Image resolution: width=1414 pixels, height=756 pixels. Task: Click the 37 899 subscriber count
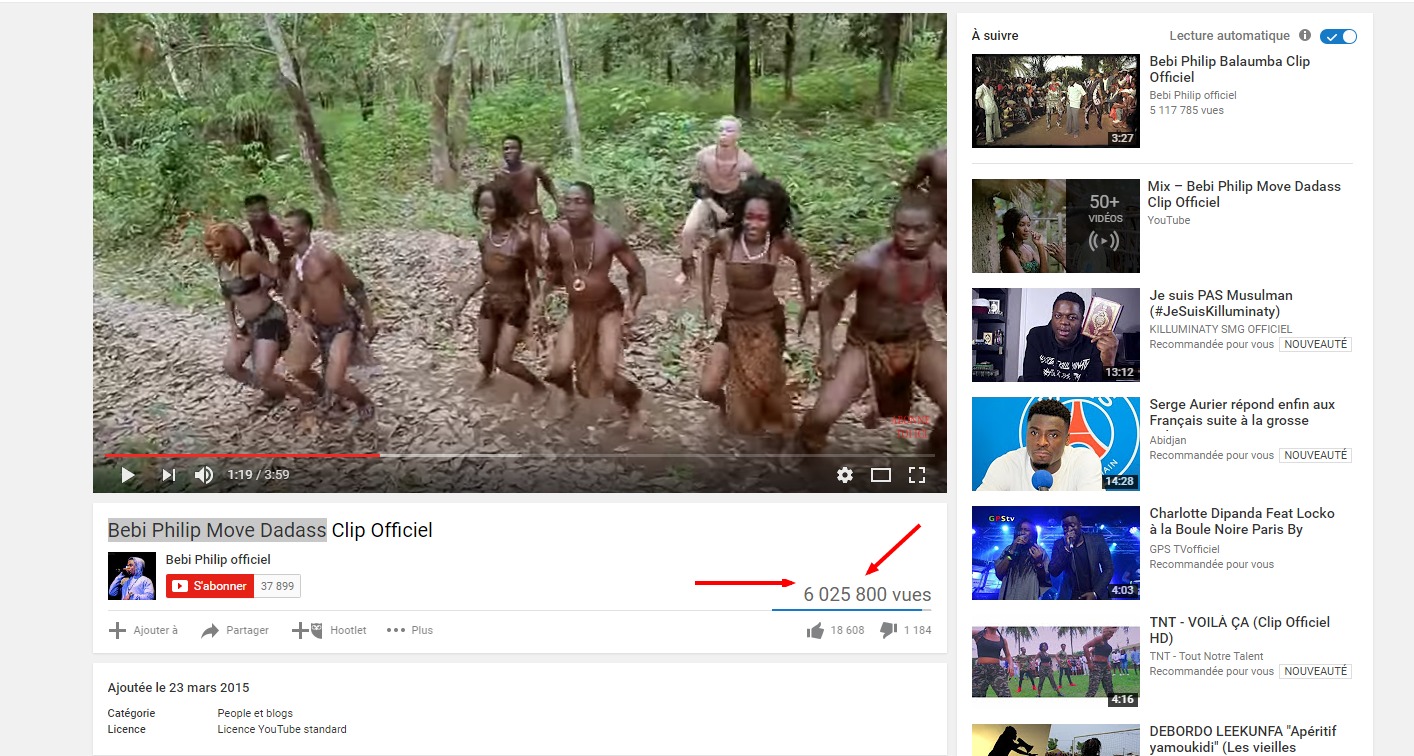[x=277, y=586]
